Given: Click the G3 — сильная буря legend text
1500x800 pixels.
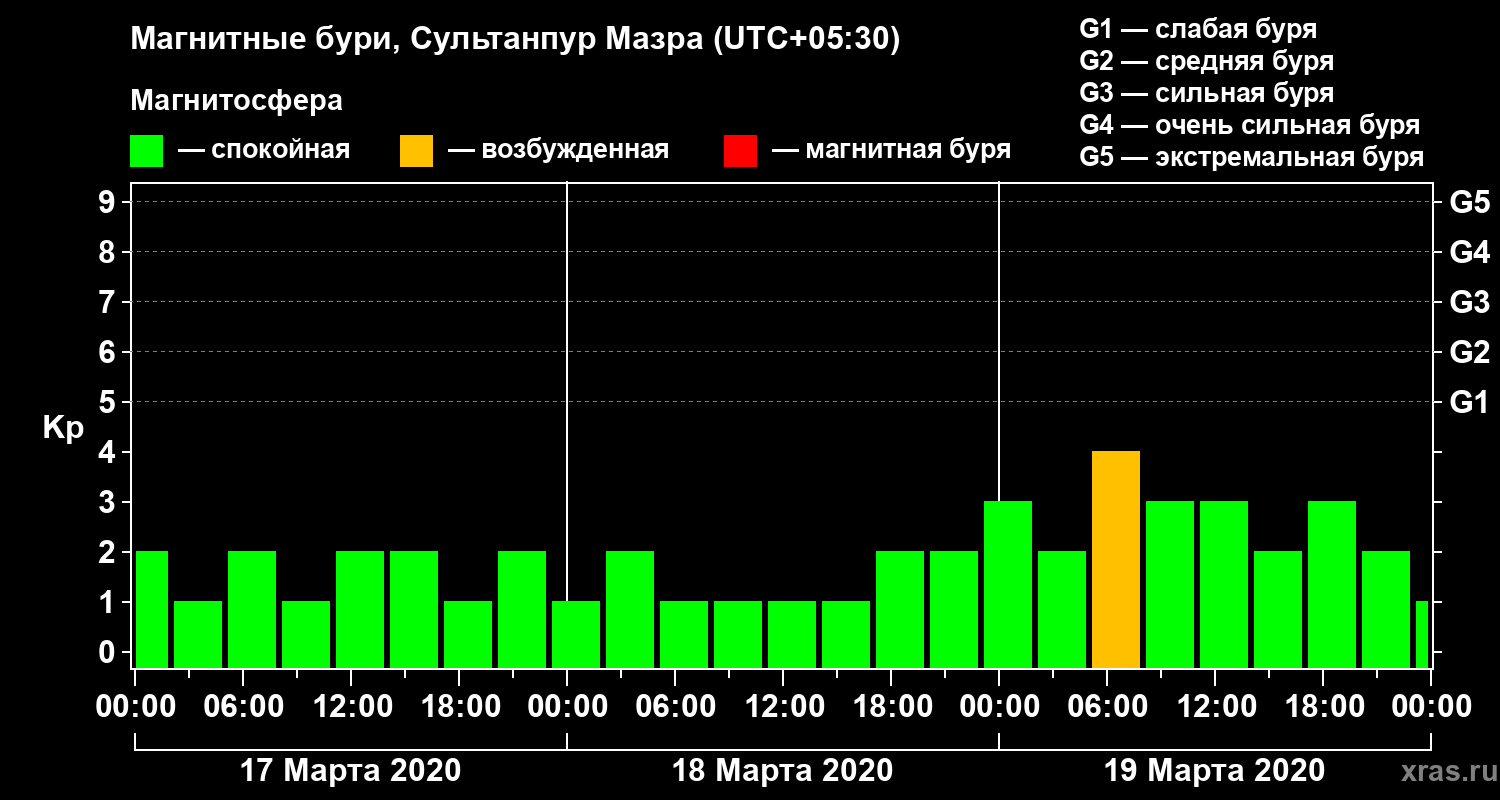Looking at the screenshot, I should click(x=1207, y=93).
